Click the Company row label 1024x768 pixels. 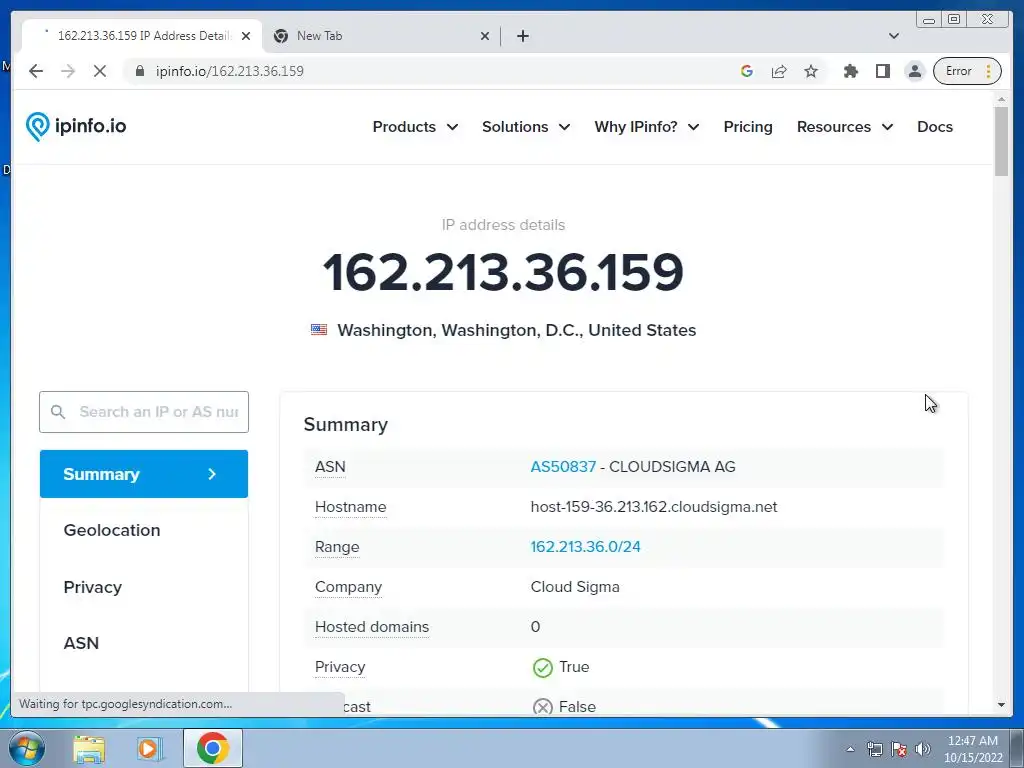point(348,587)
